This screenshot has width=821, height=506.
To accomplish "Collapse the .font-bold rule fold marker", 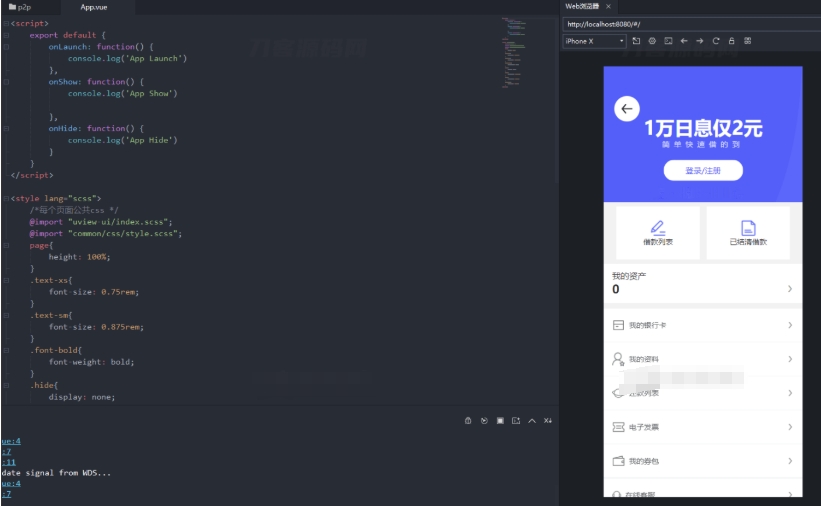I will (x=6, y=350).
